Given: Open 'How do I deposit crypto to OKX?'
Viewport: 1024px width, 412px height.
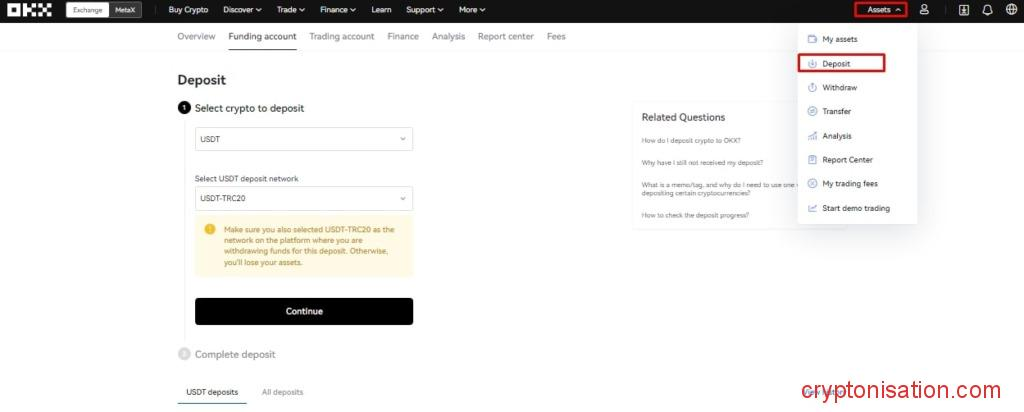Looking at the screenshot, I should tap(691, 139).
